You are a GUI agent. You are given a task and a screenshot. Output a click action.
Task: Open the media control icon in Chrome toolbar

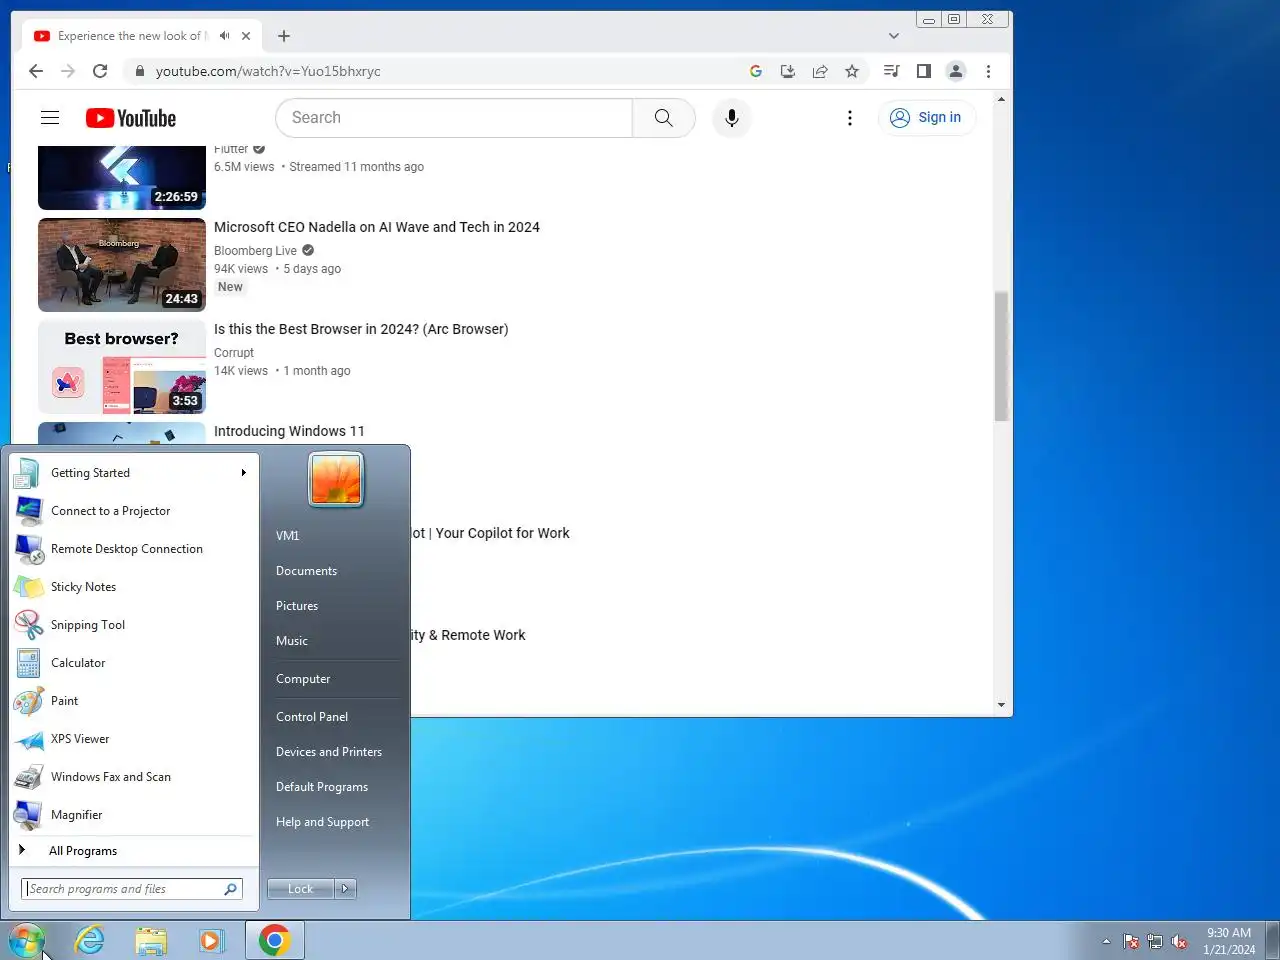[x=892, y=71]
